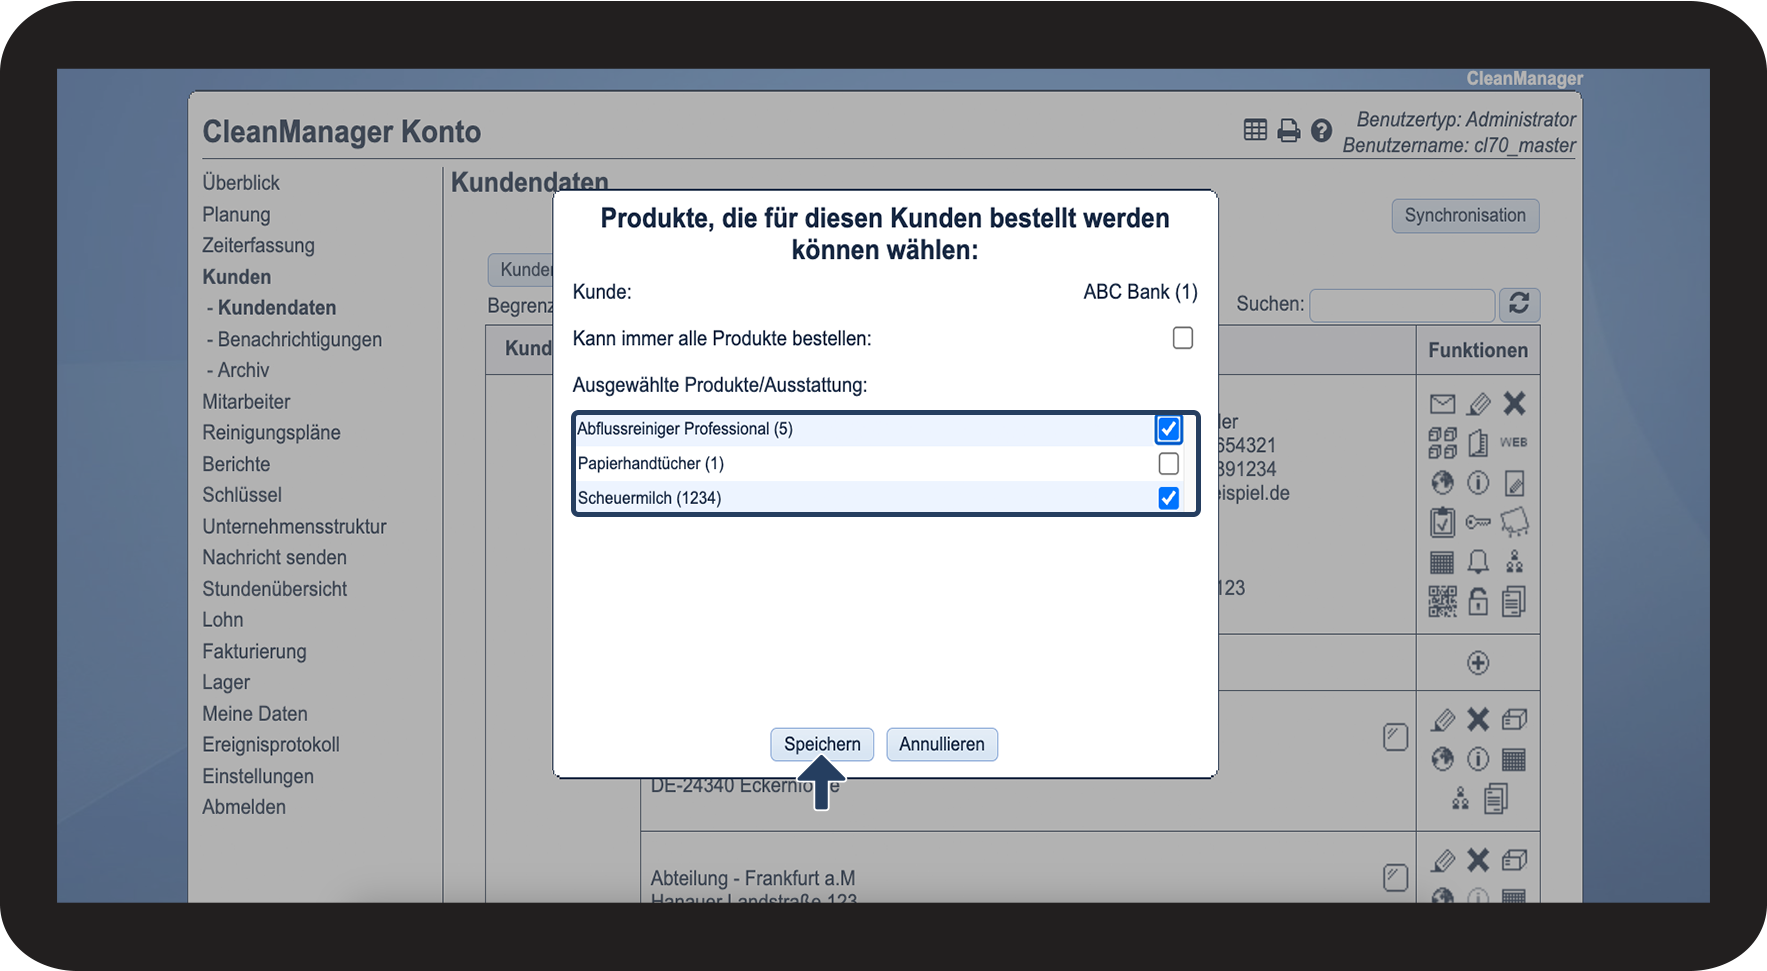1767x971 pixels.
Task: Click Abmelden to log out
Action: click(244, 807)
